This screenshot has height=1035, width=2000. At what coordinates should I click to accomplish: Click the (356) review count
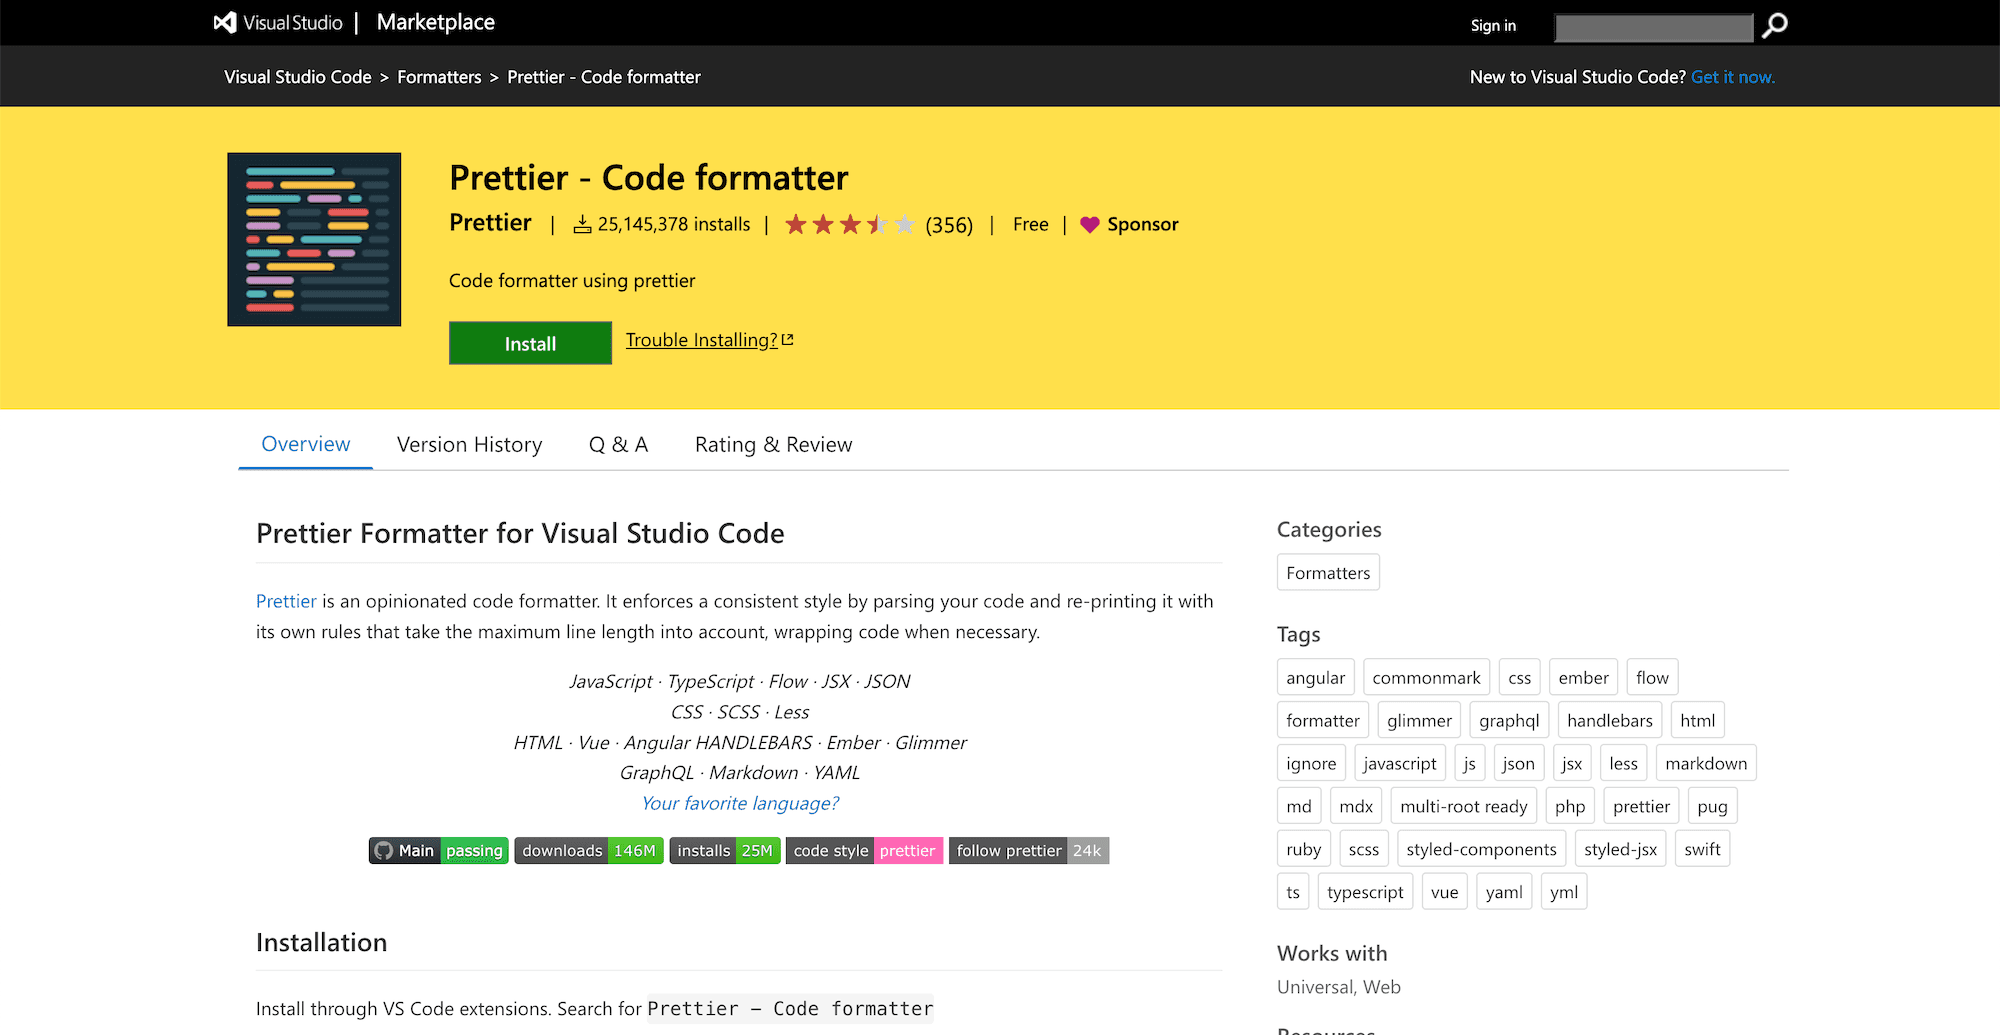click(x=949, y=225)
